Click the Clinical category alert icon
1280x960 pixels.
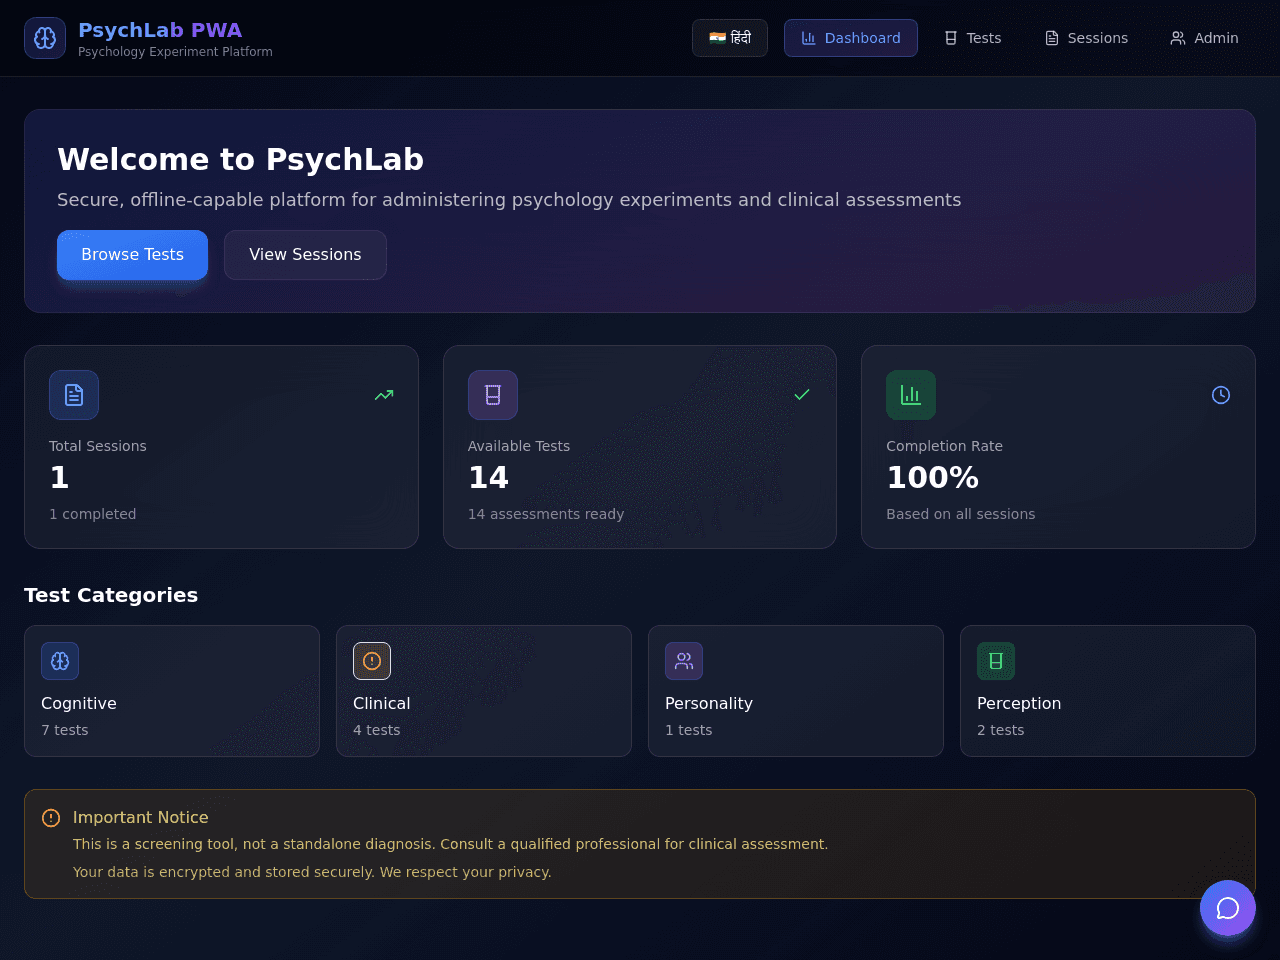point(372,661)
